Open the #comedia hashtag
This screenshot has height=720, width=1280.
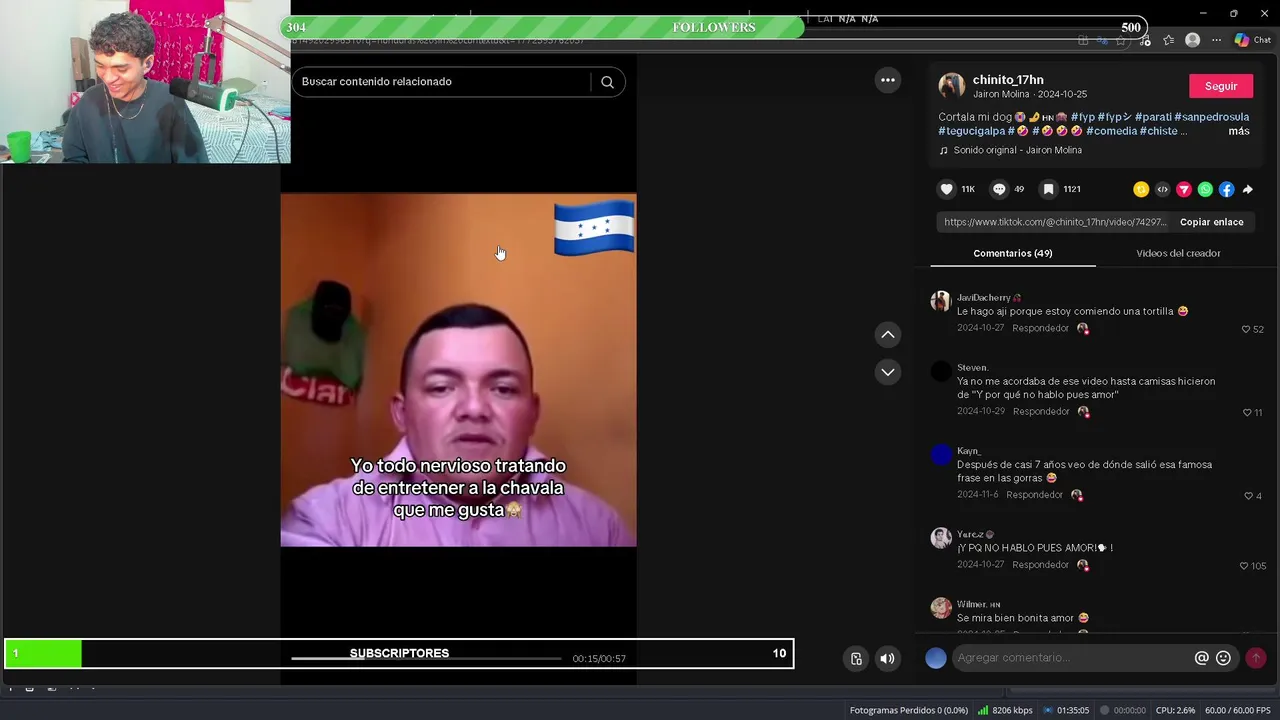click(1111, 131)
